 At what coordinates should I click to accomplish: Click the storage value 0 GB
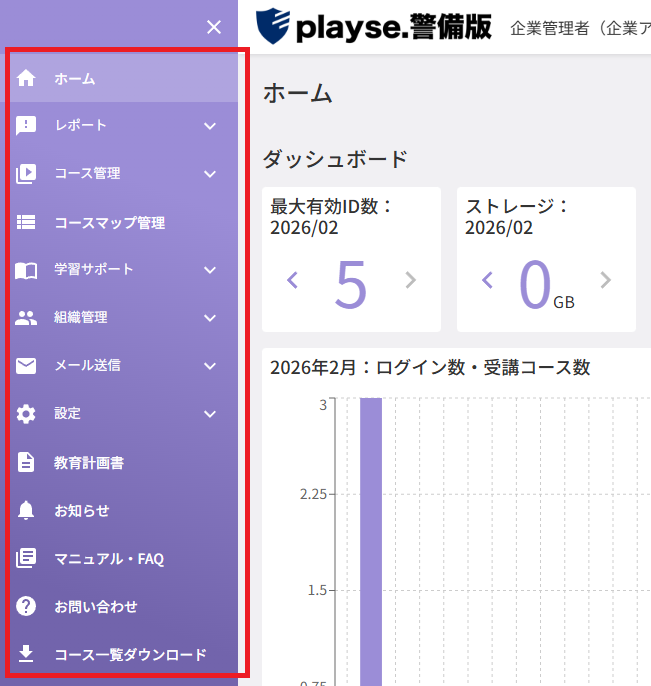[546, 285]
